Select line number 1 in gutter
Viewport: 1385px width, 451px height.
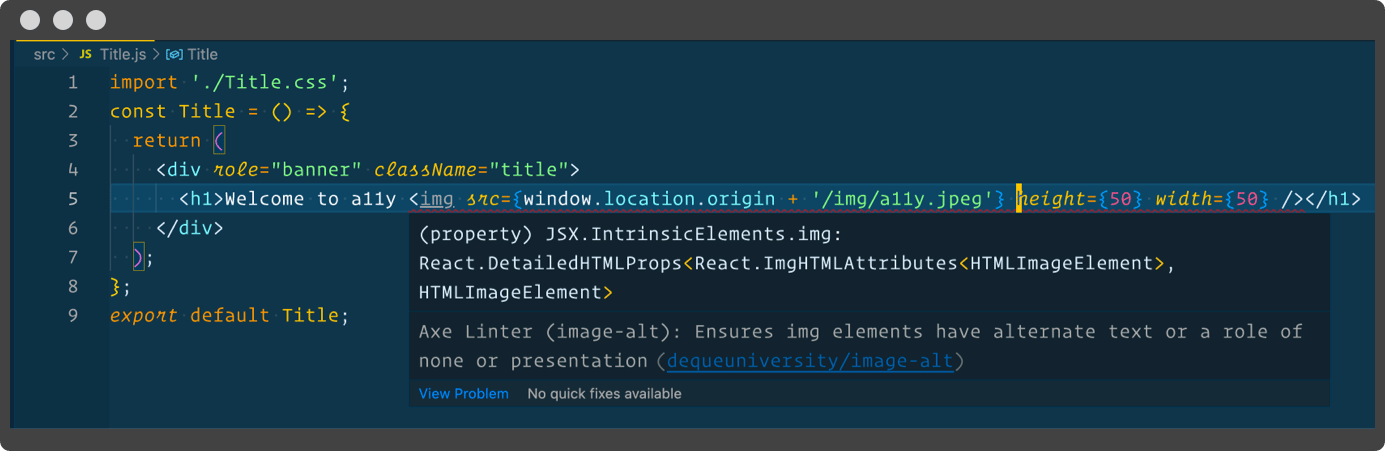click(72, 82)
